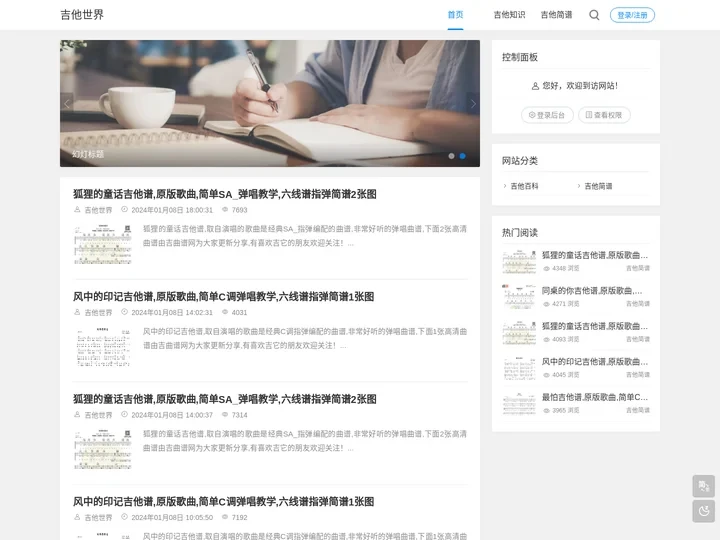Click the clock icon beside 2024年01月08日 14:00:37

124,414
